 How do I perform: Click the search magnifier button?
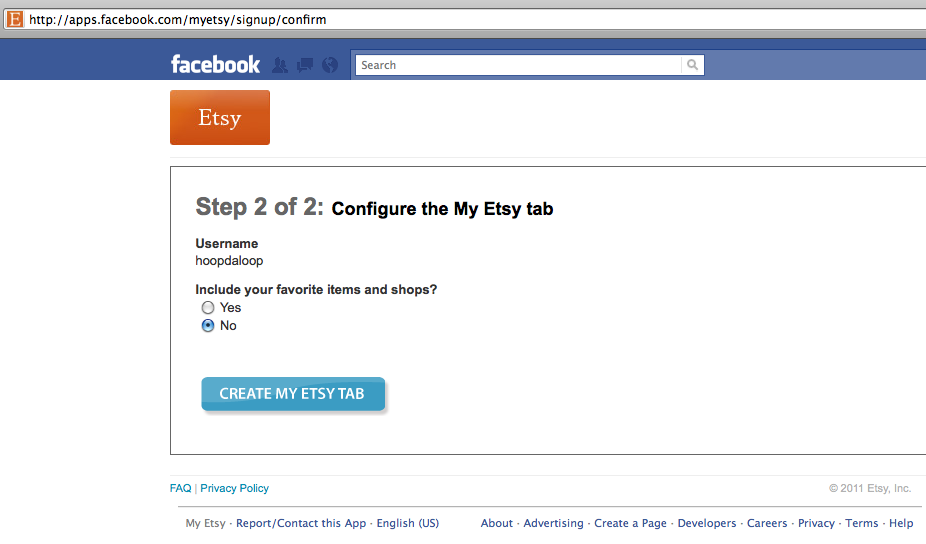point(692,65)
